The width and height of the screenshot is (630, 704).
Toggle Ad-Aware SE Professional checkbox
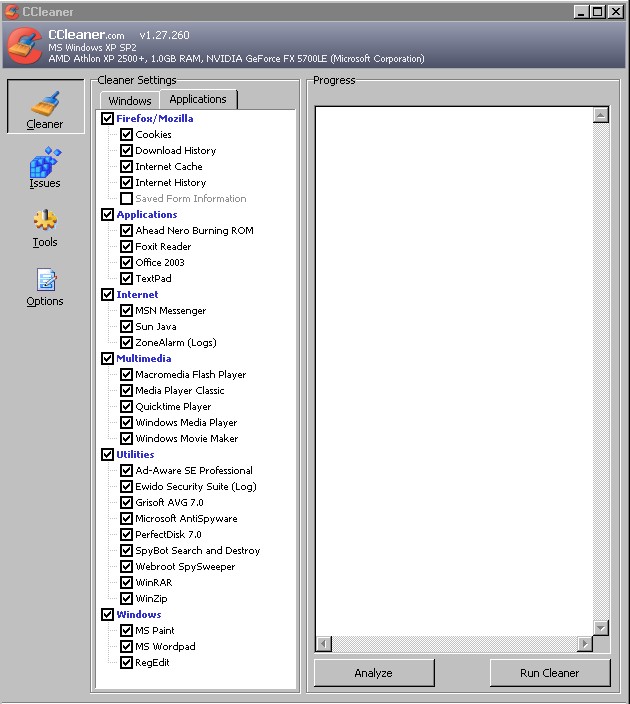point(126,471)
